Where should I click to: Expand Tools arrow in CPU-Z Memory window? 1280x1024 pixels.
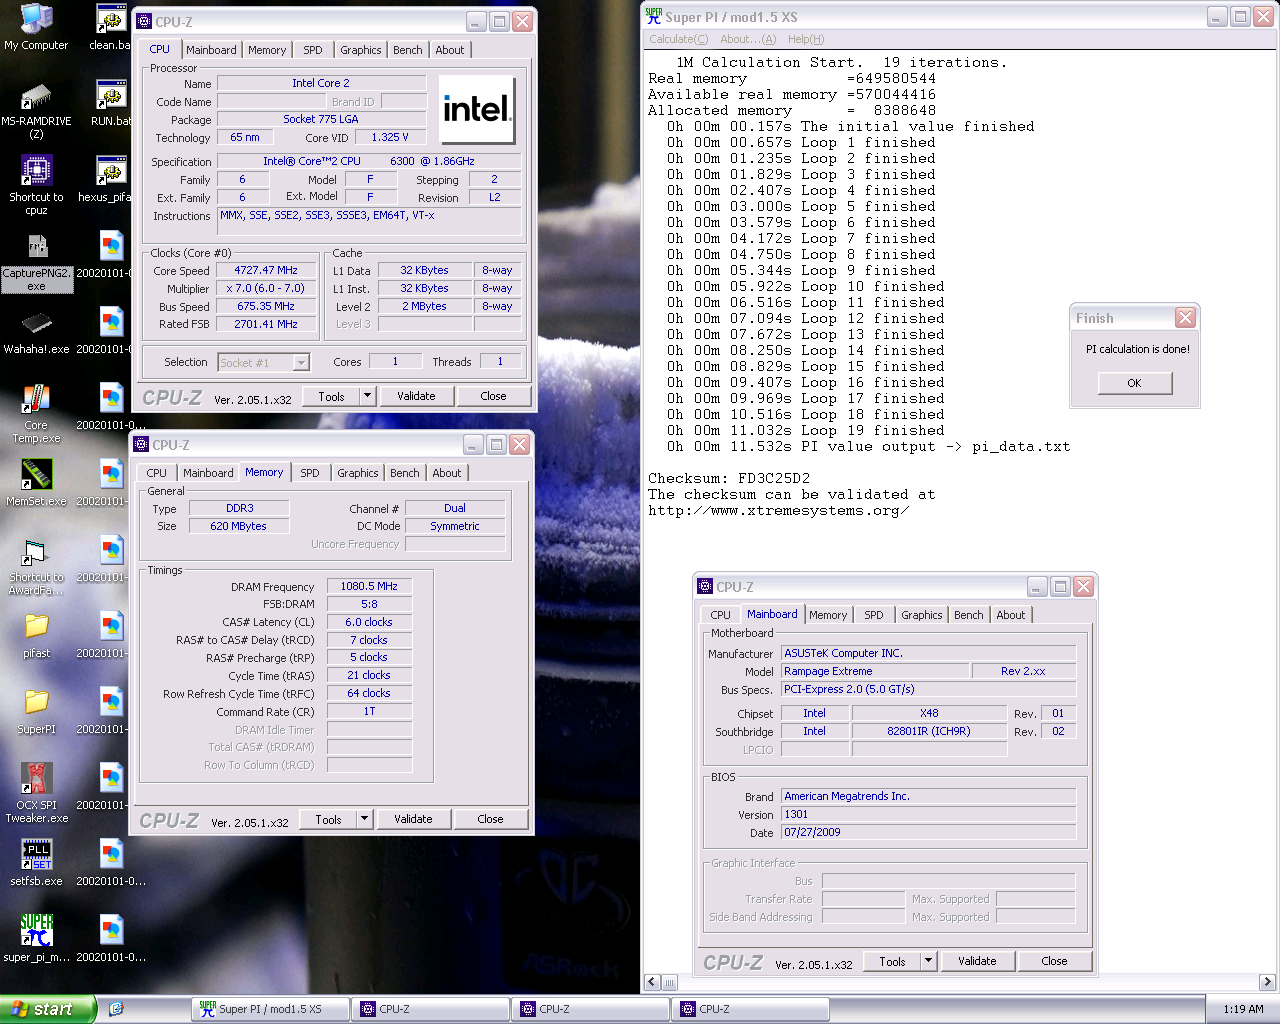364,819
